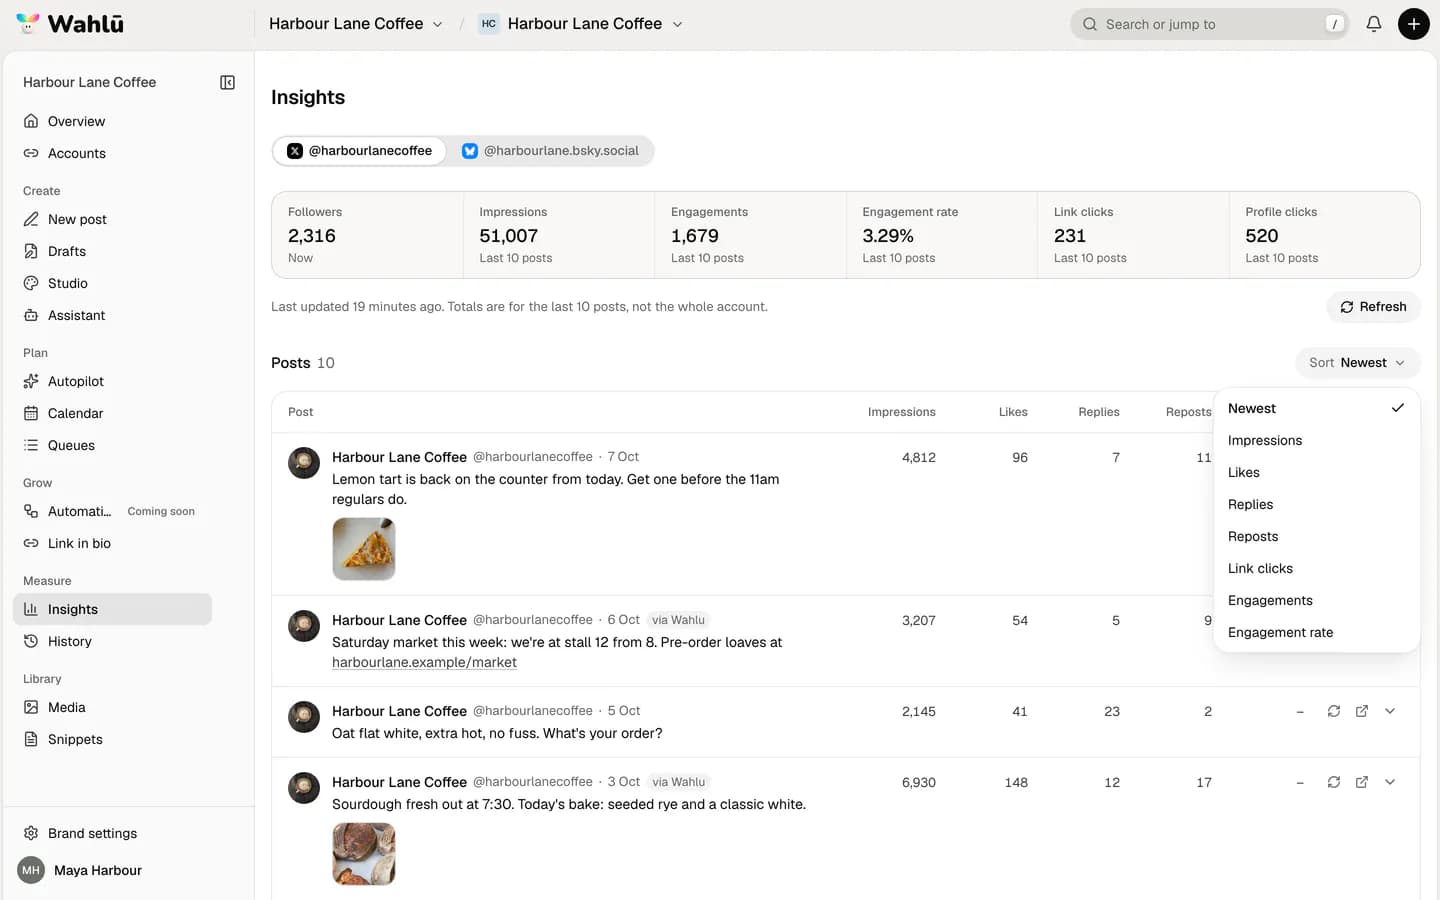This screenshot has width=1440, height=900.
Task: Click the Refresh button
Action: click(1373, 307)
